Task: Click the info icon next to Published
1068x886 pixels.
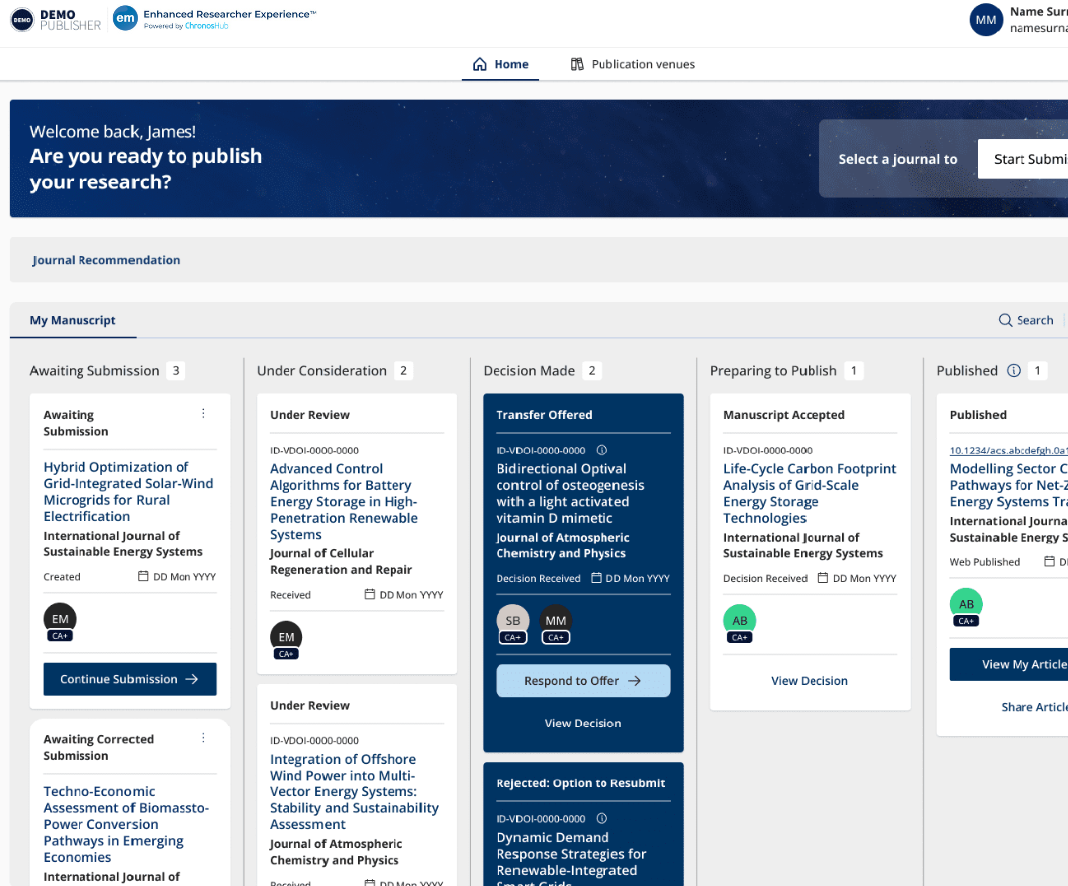Action: [x=1014, y=370]
